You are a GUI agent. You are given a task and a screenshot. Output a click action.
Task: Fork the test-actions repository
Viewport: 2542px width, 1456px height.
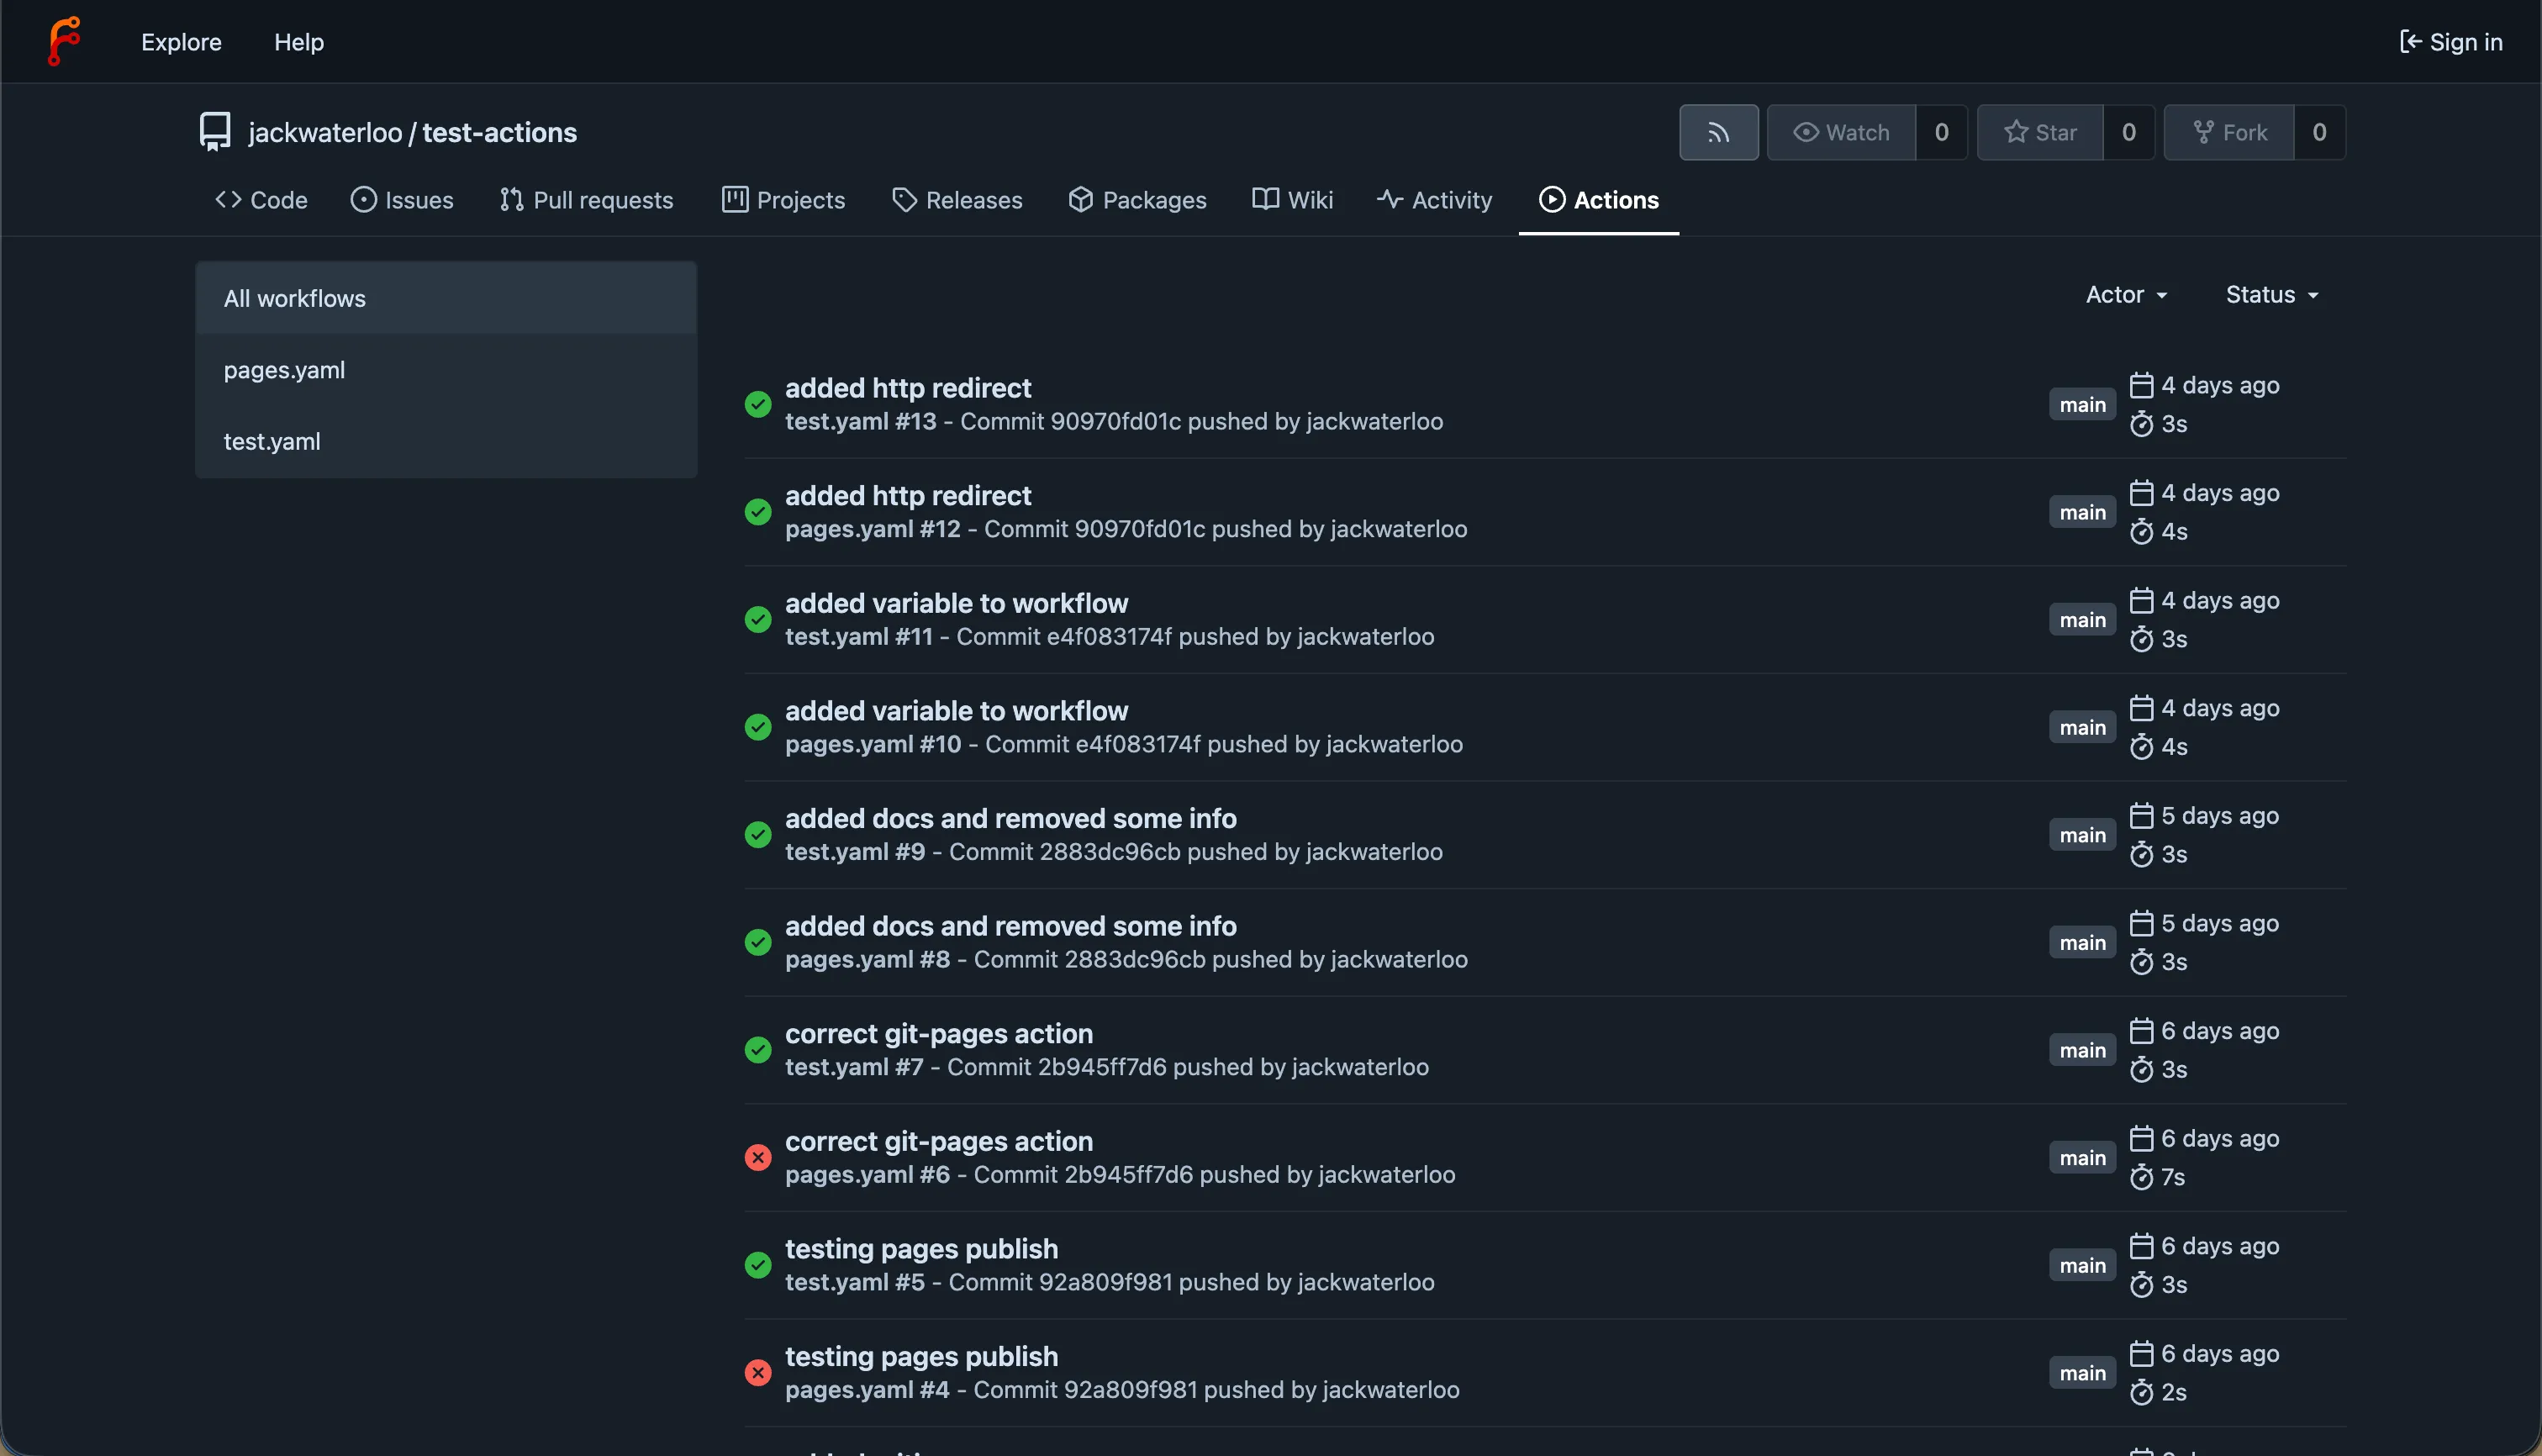pos(2228,132)
